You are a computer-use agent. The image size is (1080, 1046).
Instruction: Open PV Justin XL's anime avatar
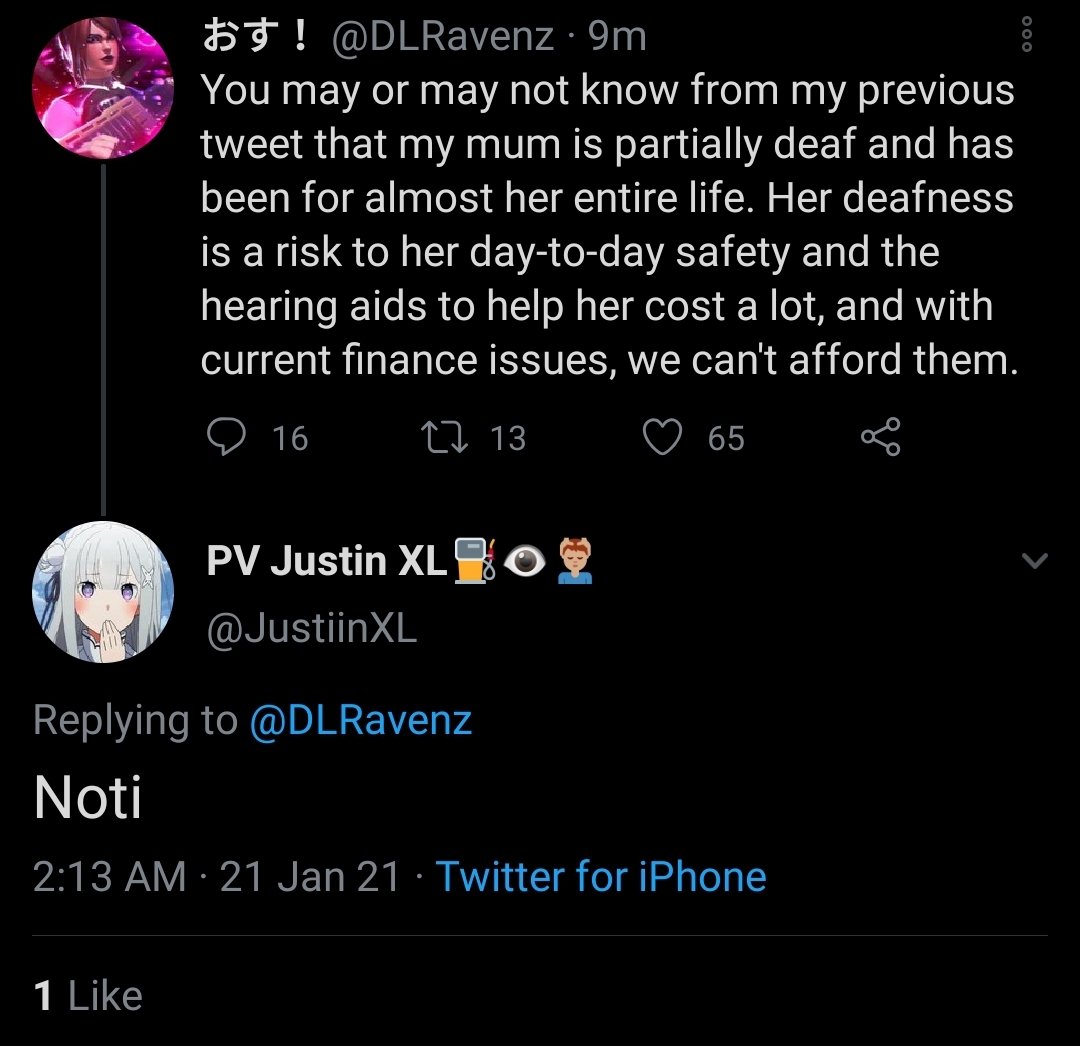coord(103,591)
